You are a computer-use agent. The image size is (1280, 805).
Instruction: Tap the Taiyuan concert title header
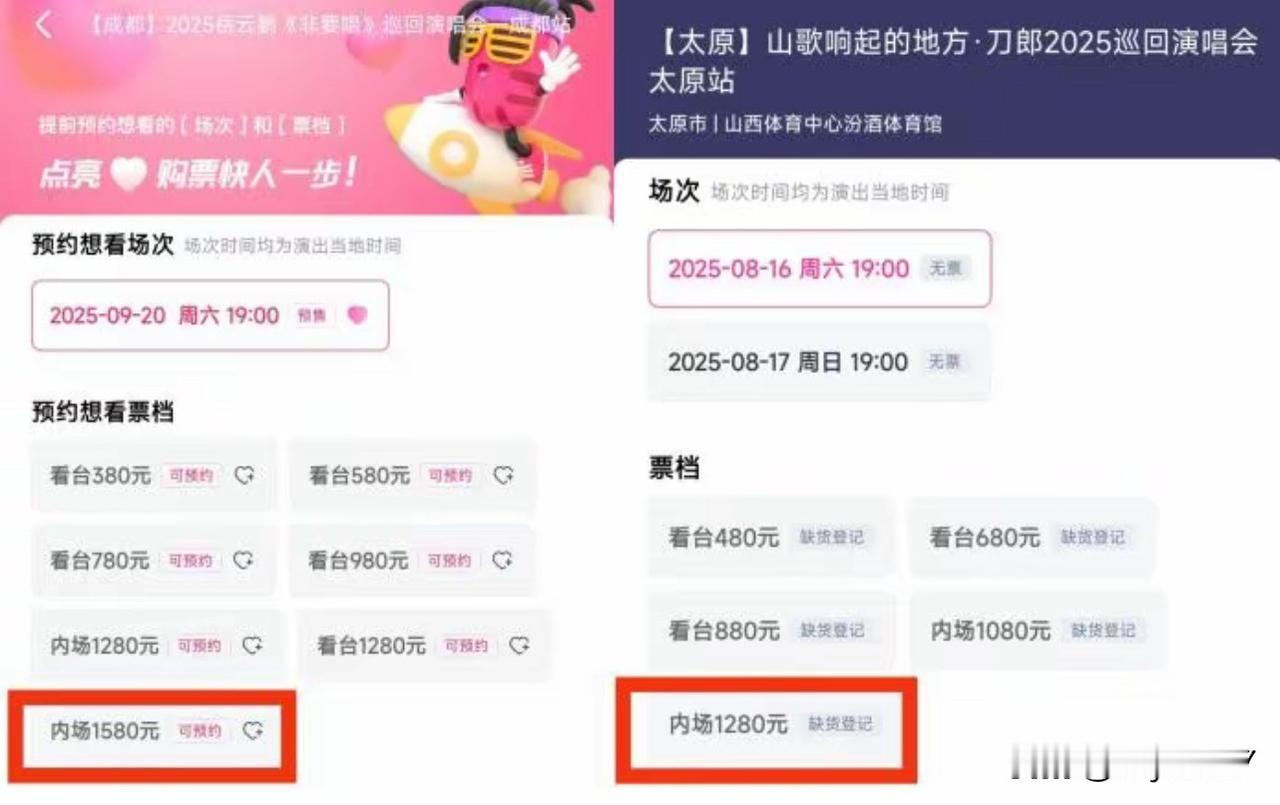point(952,62)
